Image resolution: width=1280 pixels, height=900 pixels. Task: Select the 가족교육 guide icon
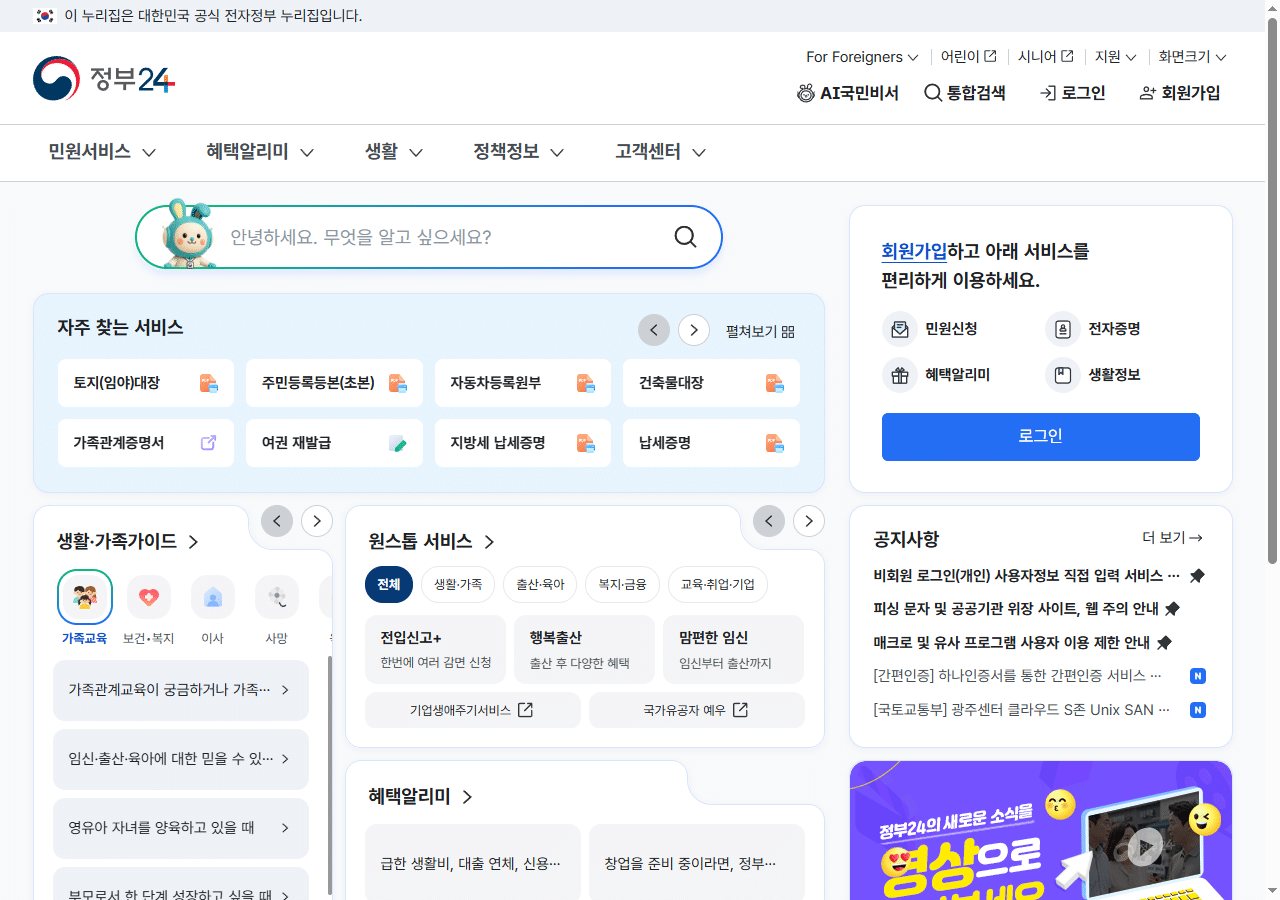[x=85, y=597]
